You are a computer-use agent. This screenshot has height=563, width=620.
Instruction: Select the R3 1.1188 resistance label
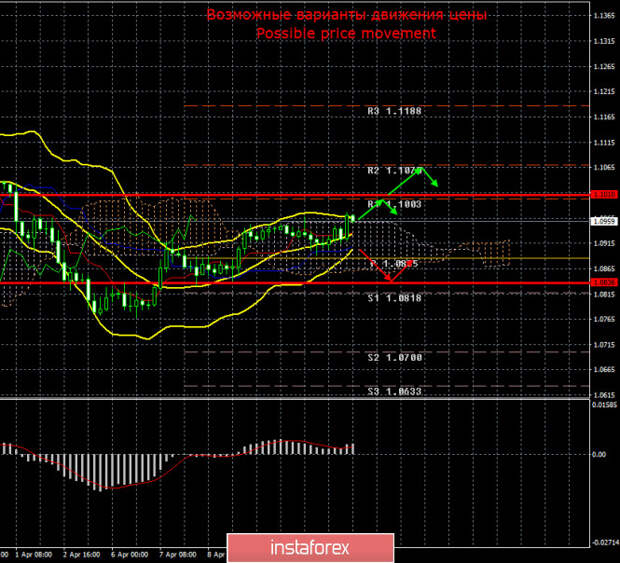(394, 112)
